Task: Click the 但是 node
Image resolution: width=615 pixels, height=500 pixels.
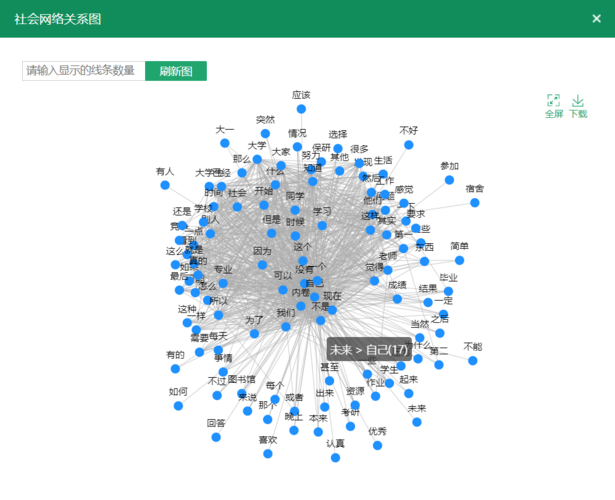Action: coord(271,233)
